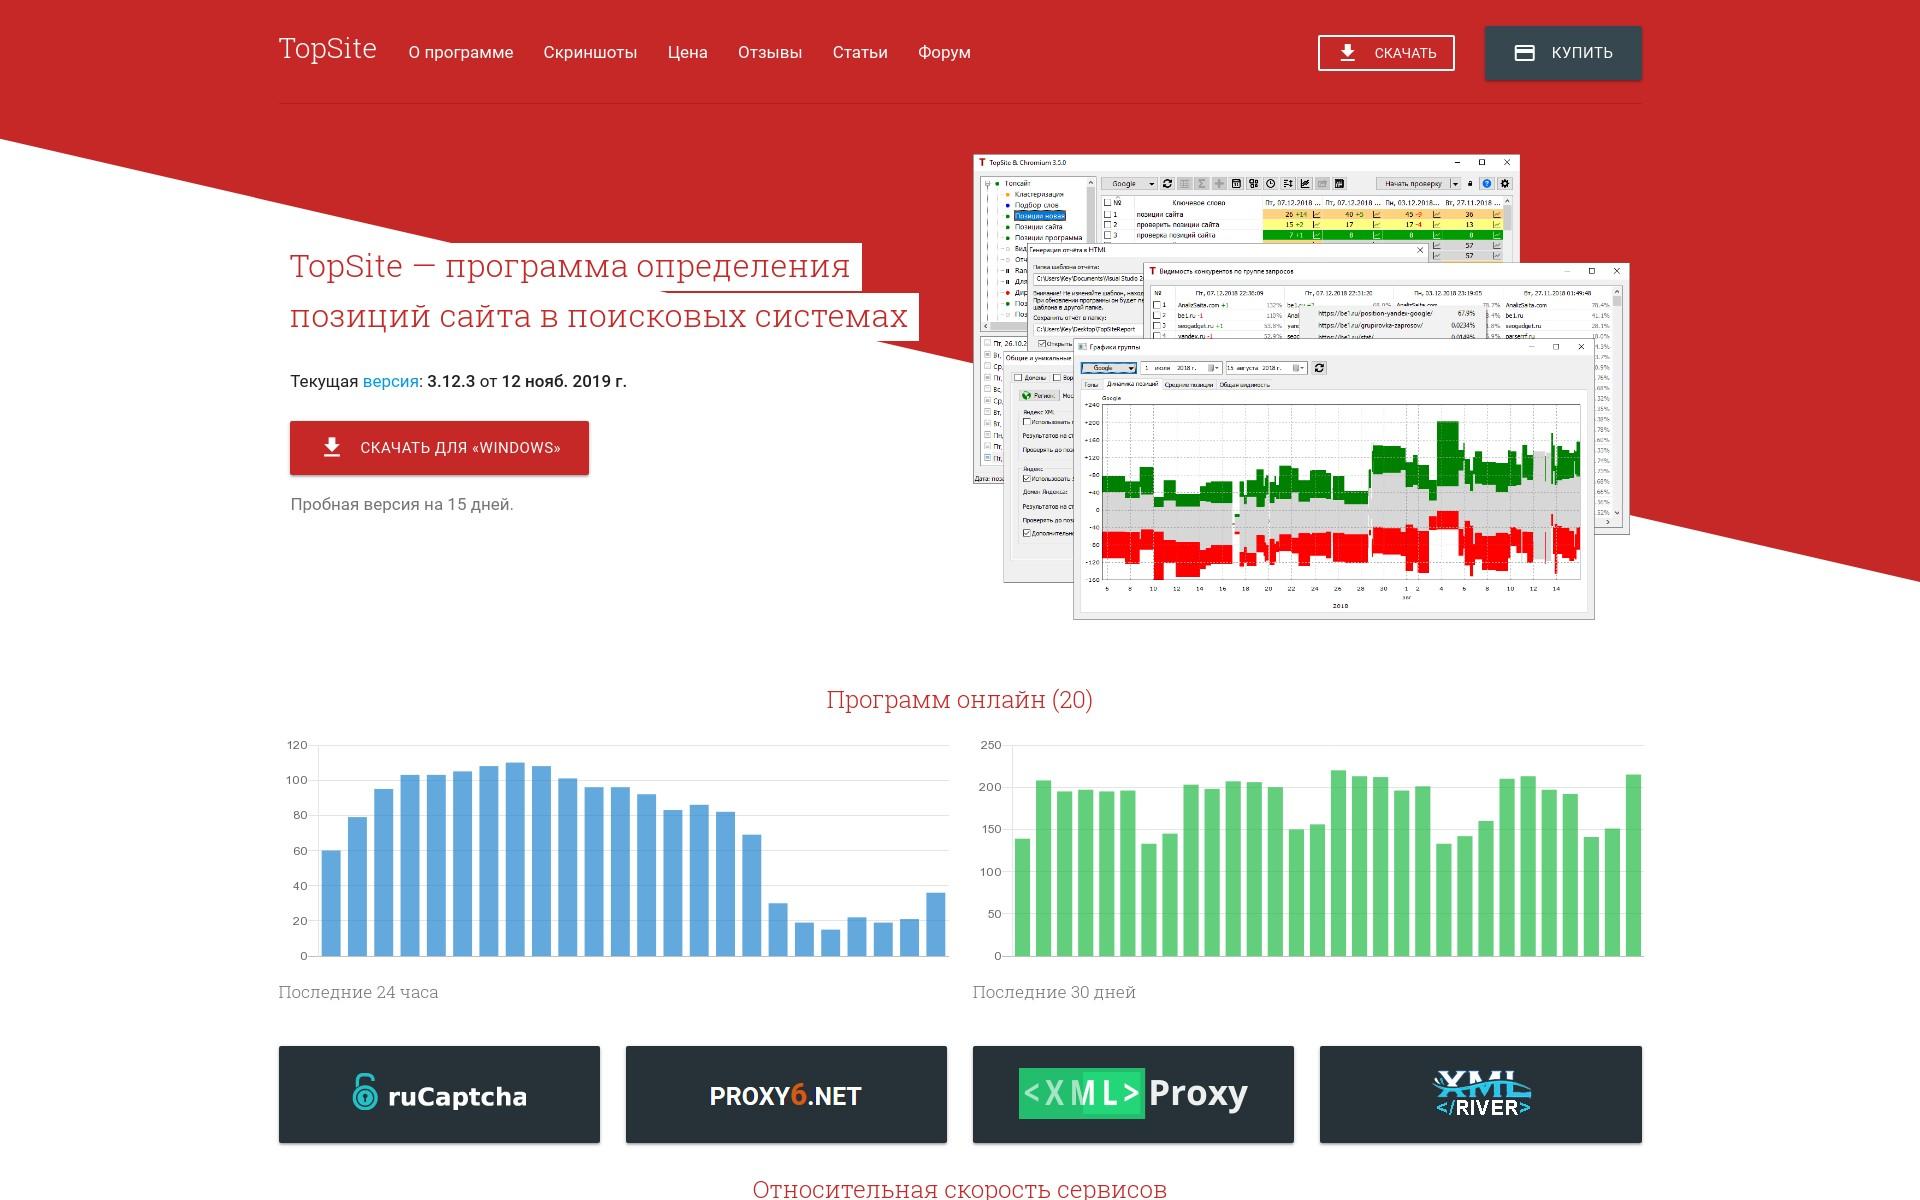Open the PROXY6.NET partner banner
This screenshot has height=1200, width=1920.
point(786,1094)
